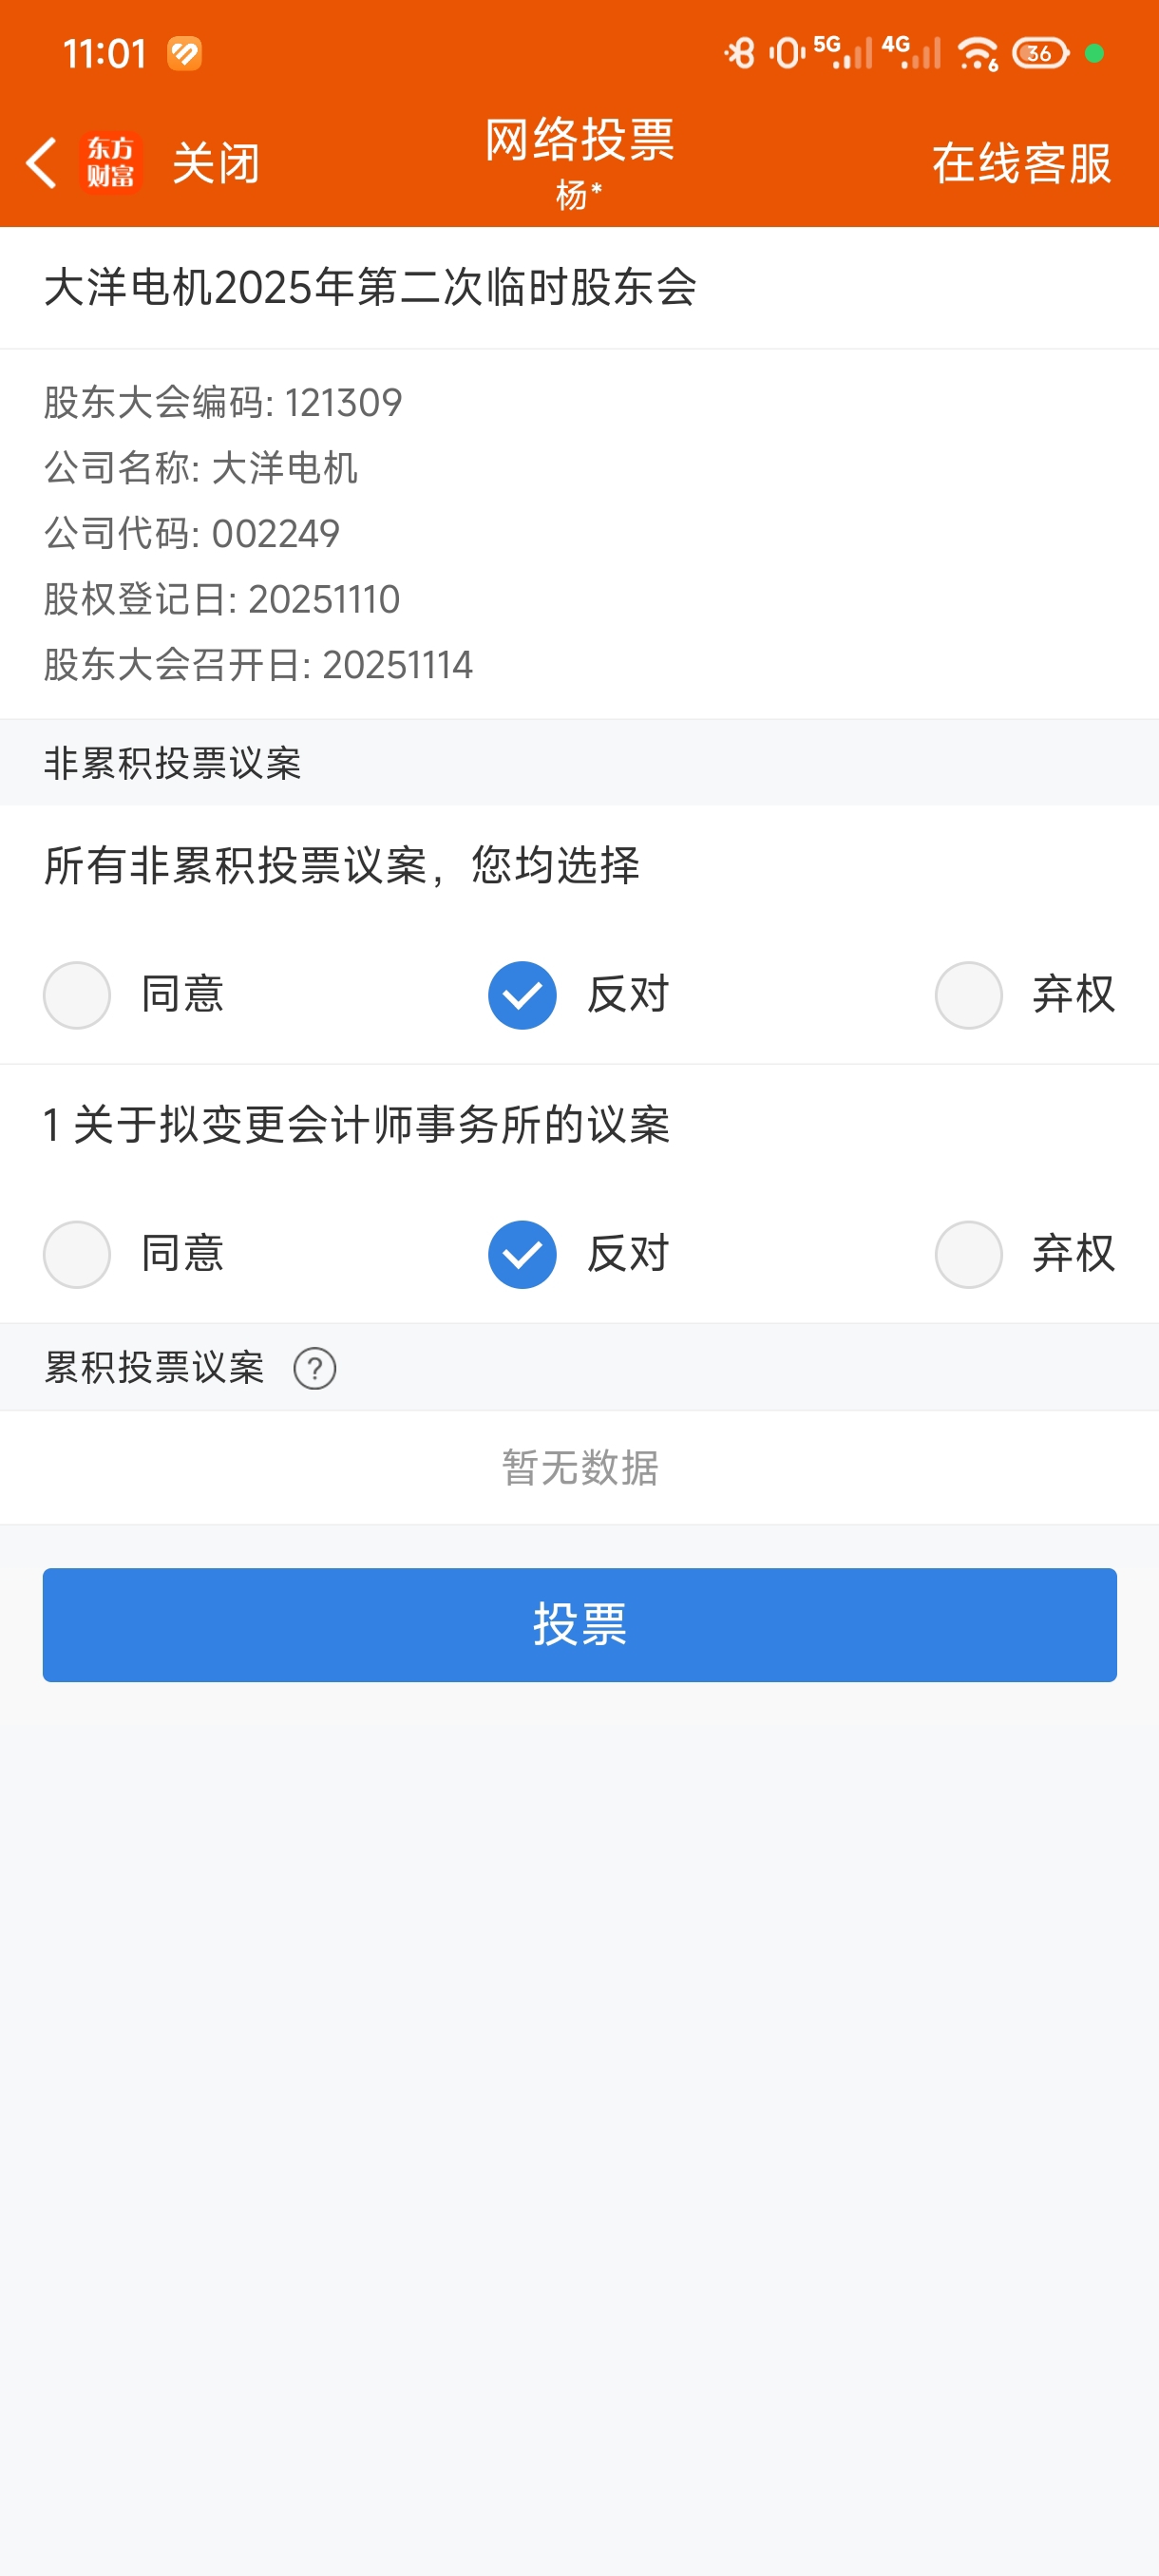Tap the back arrow icon

click(x=41, y=163)
